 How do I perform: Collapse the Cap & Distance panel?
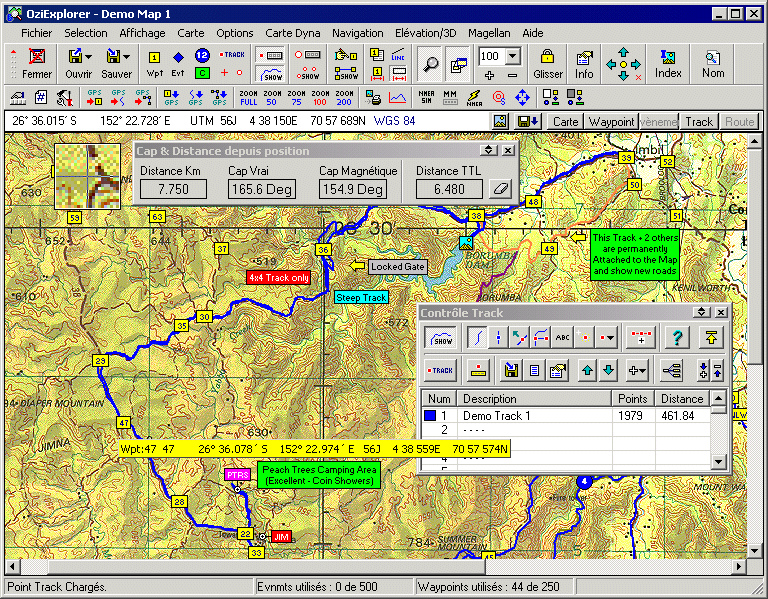coord(488,150)
